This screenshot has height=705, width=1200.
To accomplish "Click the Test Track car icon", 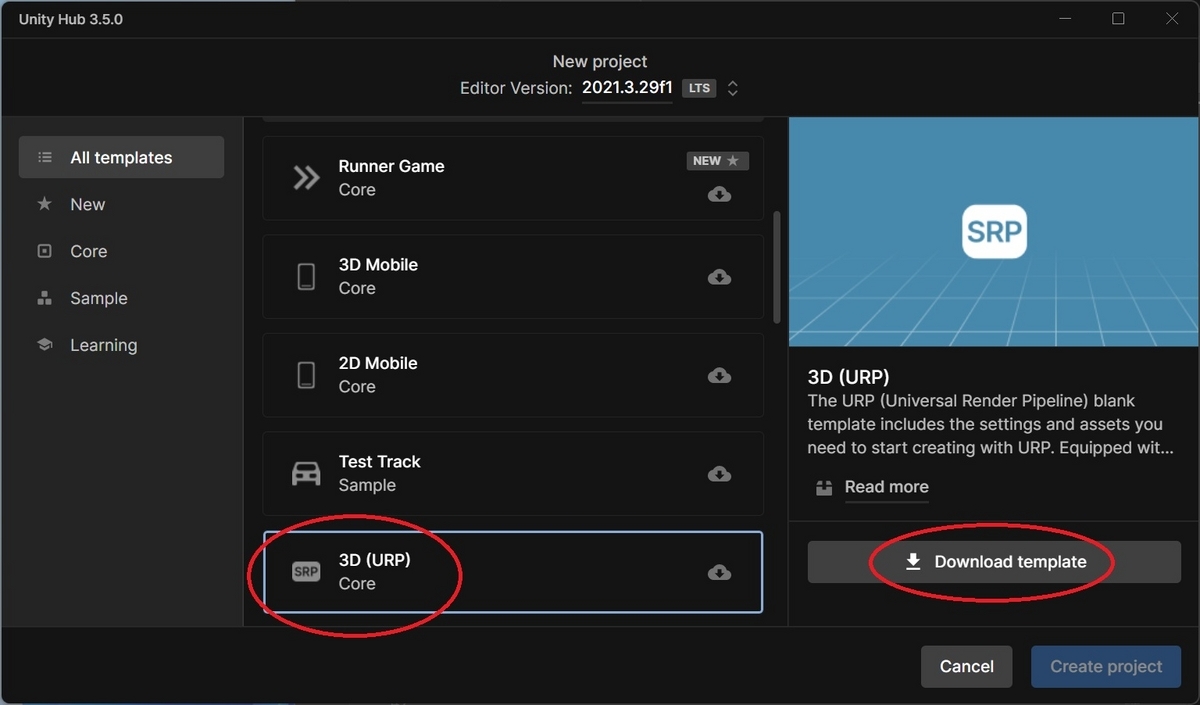I will (306, 474).
